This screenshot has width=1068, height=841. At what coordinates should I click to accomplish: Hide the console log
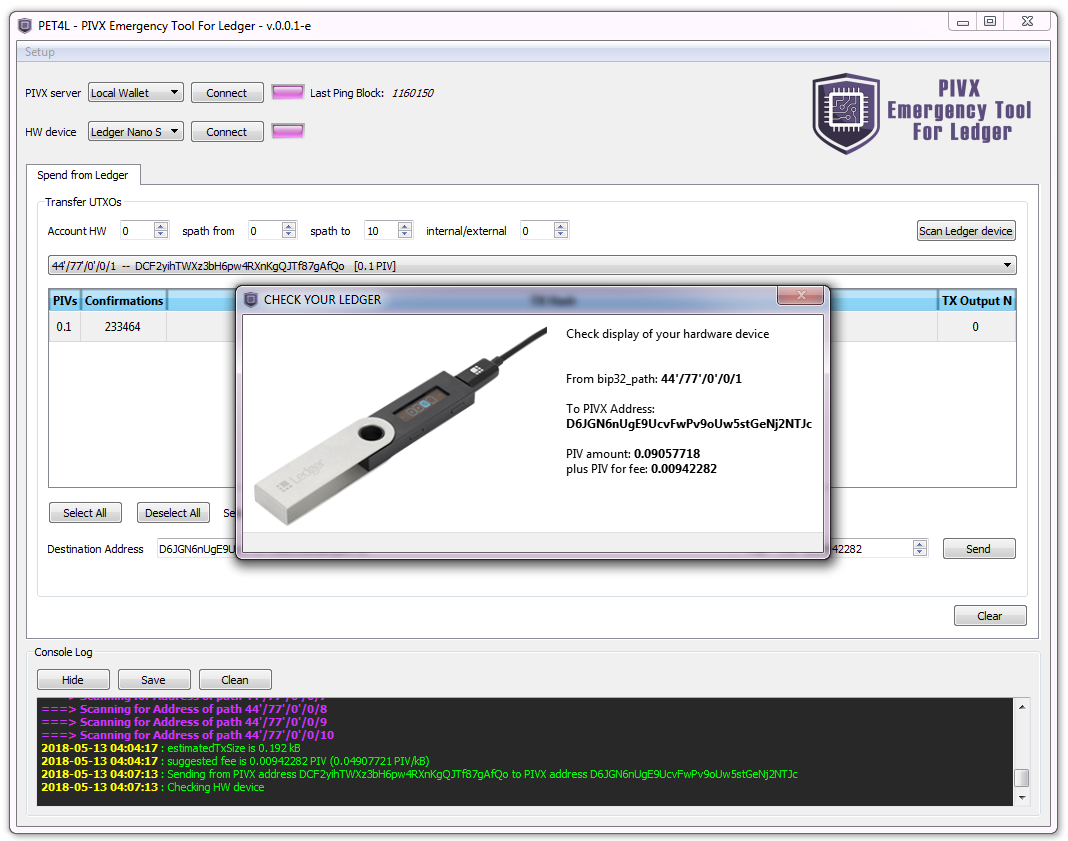(x=73, y=680)
